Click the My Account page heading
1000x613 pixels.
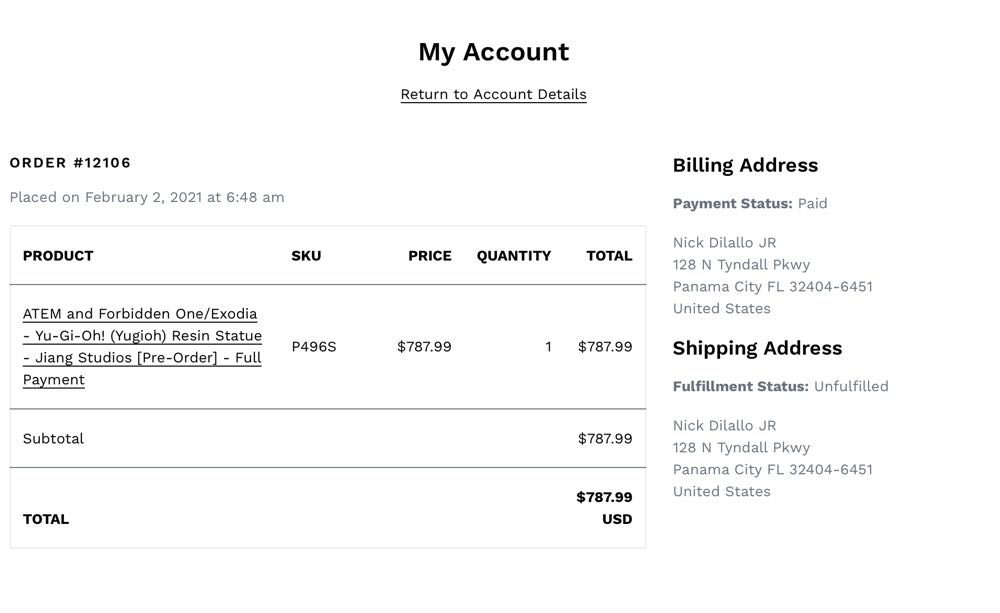point(493,52)
